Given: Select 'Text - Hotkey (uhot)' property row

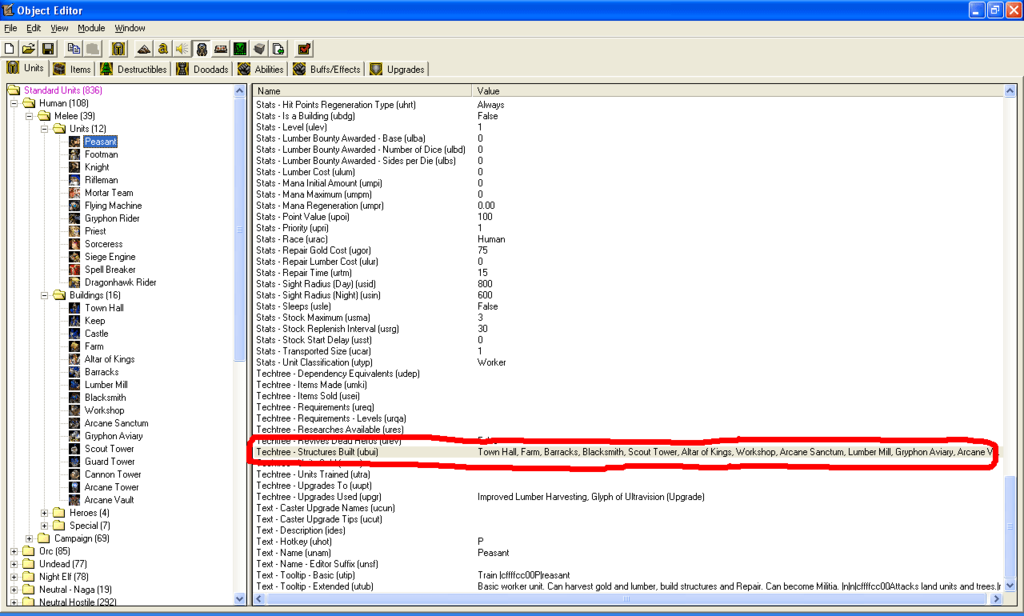Looking at the screenshot, I should click(627, 542).
